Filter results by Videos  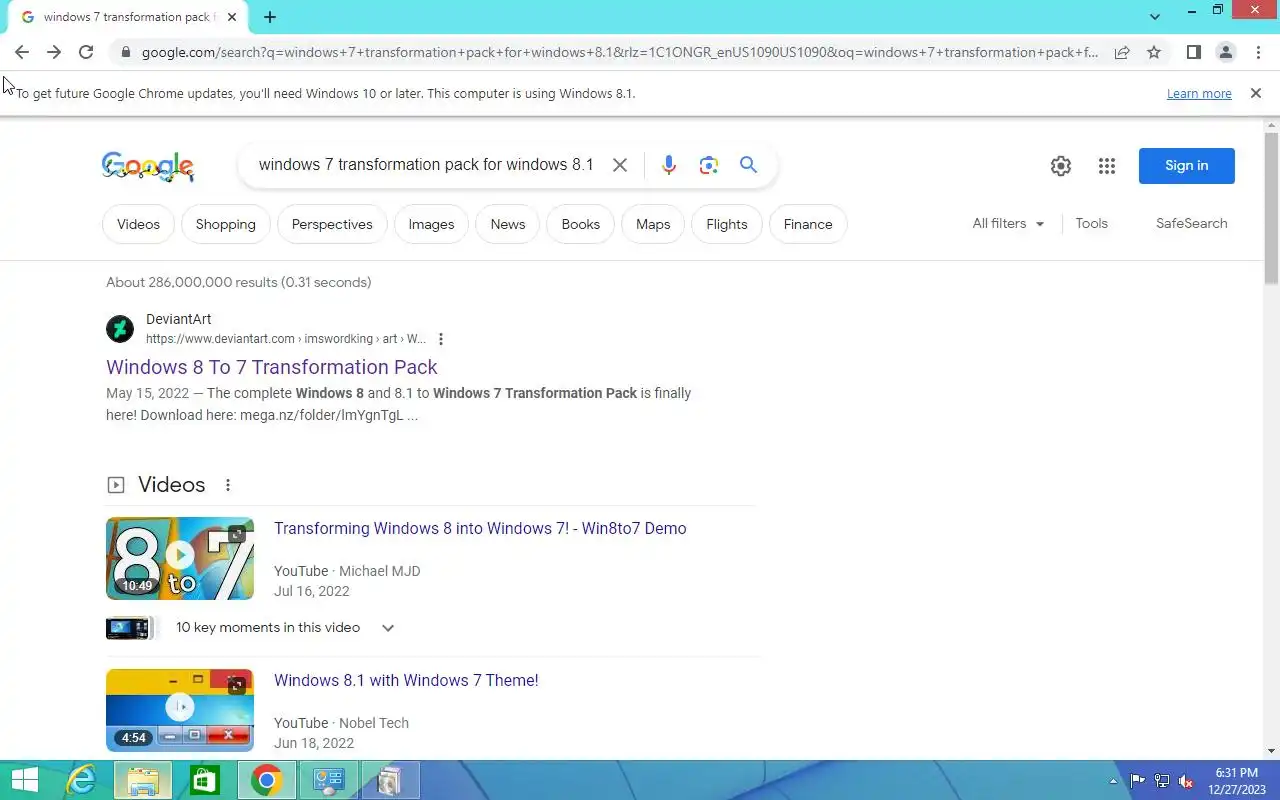[138, 224]
